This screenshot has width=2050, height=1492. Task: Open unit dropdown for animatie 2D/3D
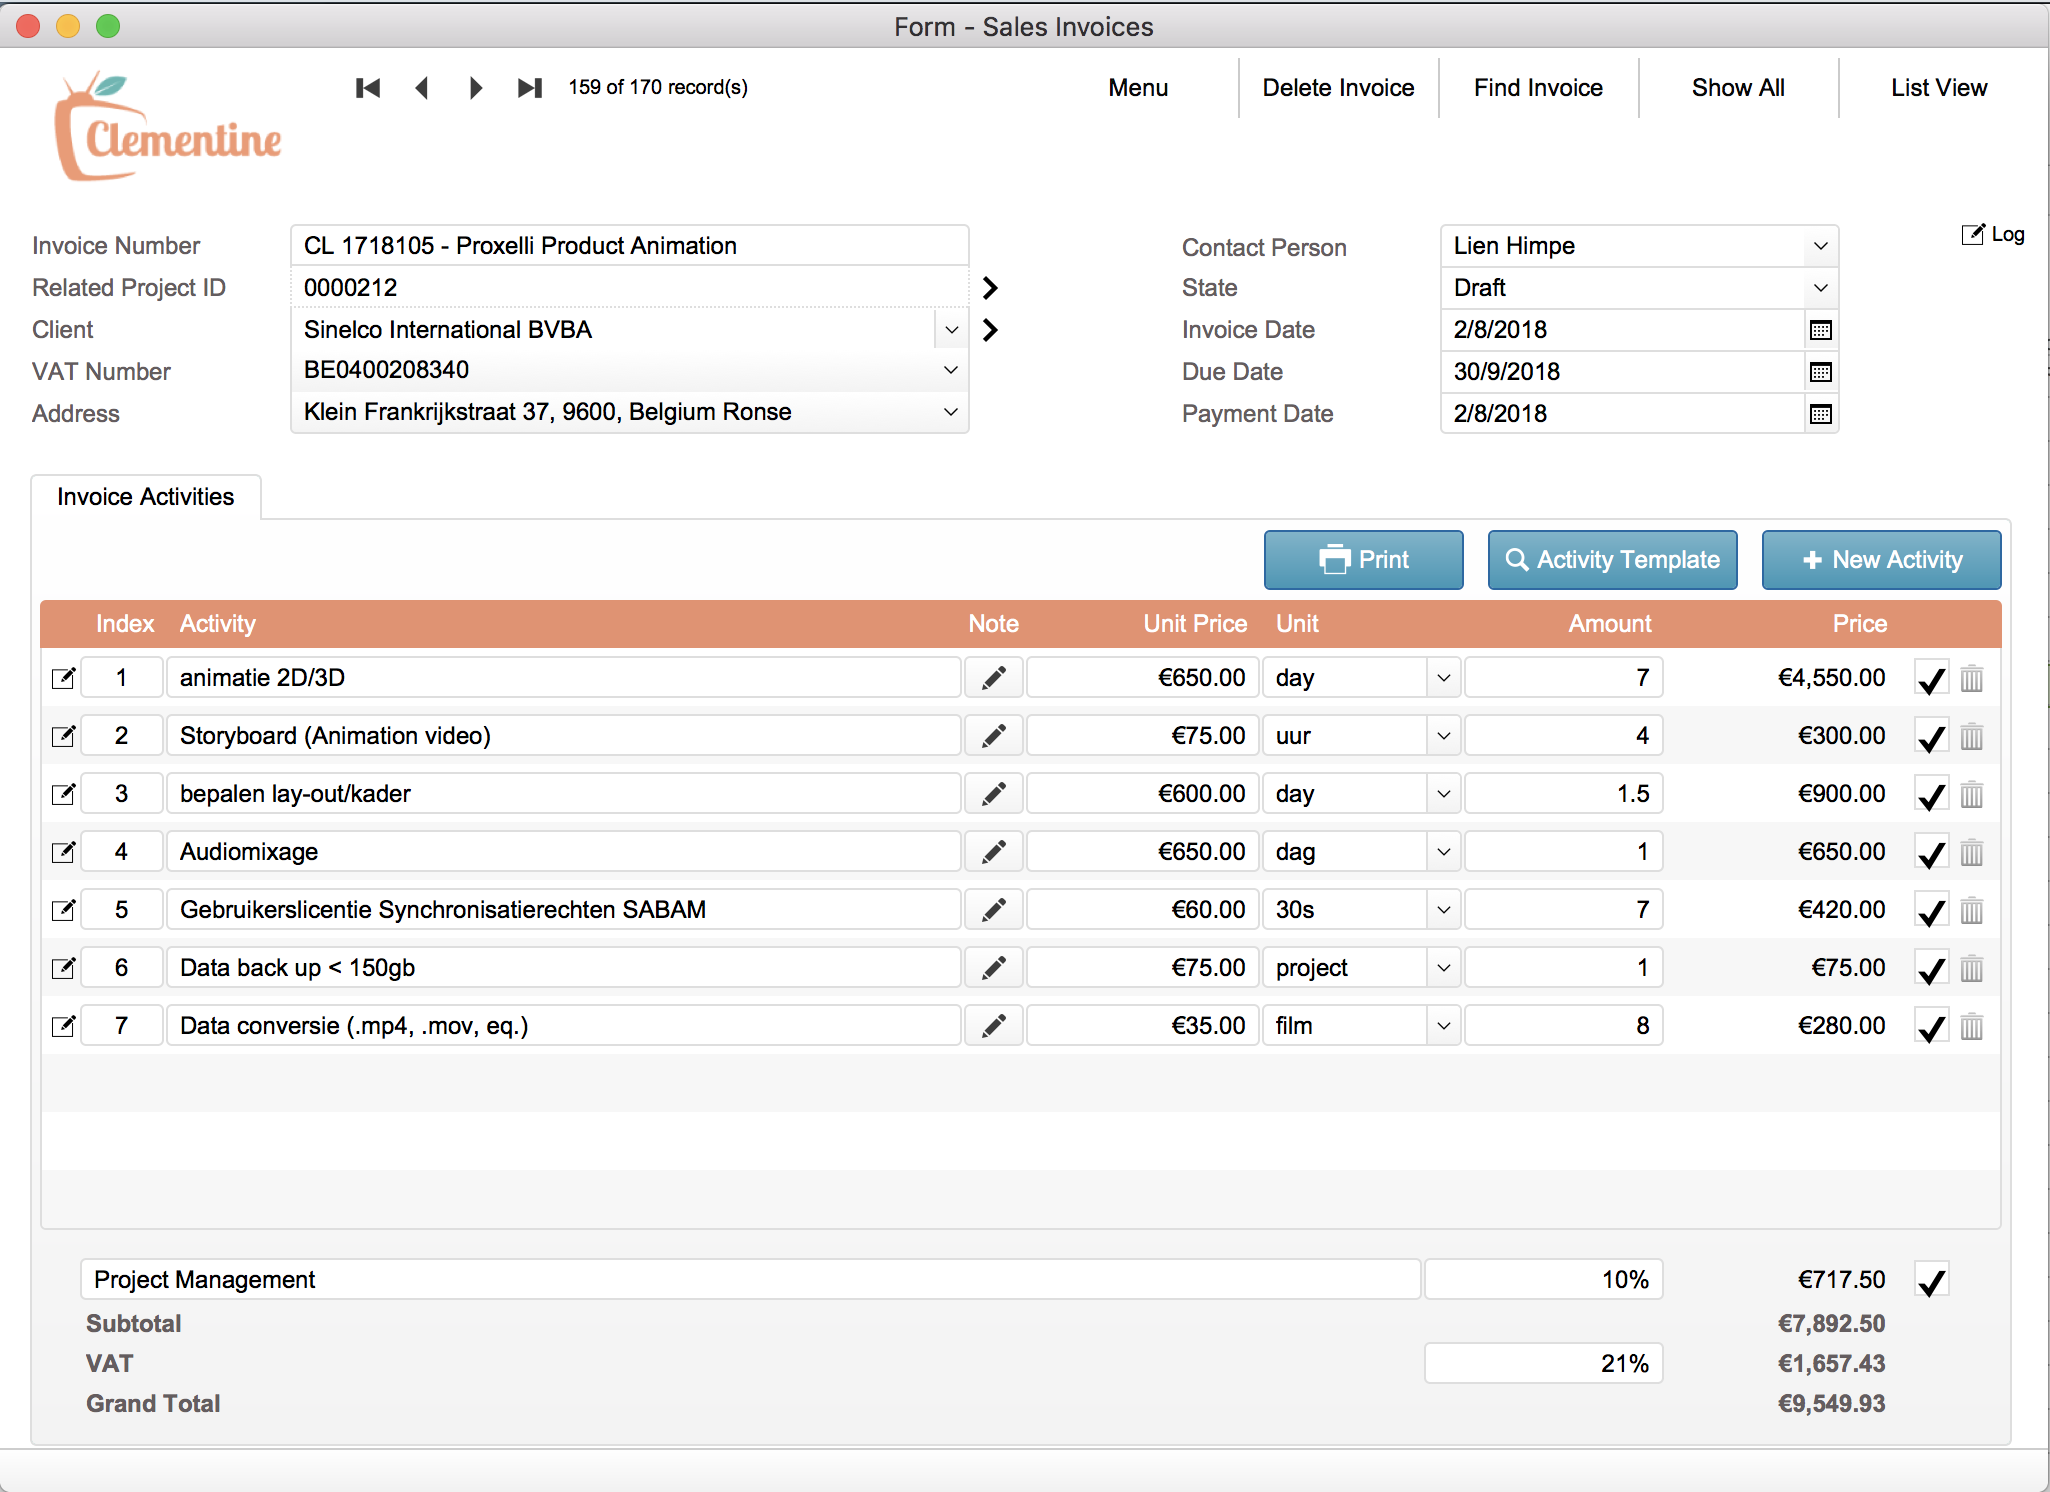[x=1443, y=678]
